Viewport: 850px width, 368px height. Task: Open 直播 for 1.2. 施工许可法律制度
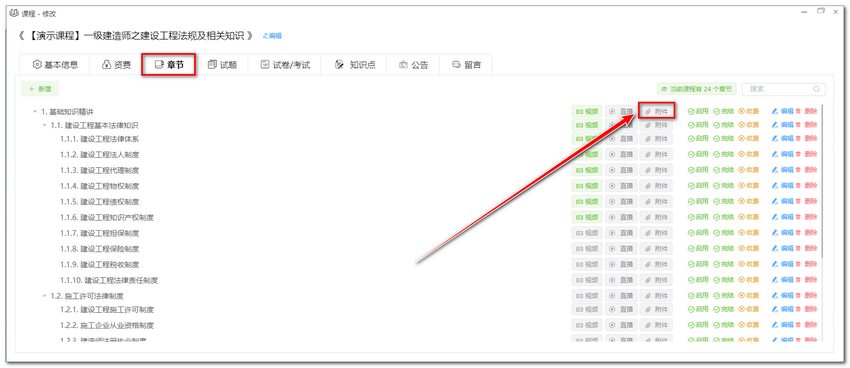(621, 296)
